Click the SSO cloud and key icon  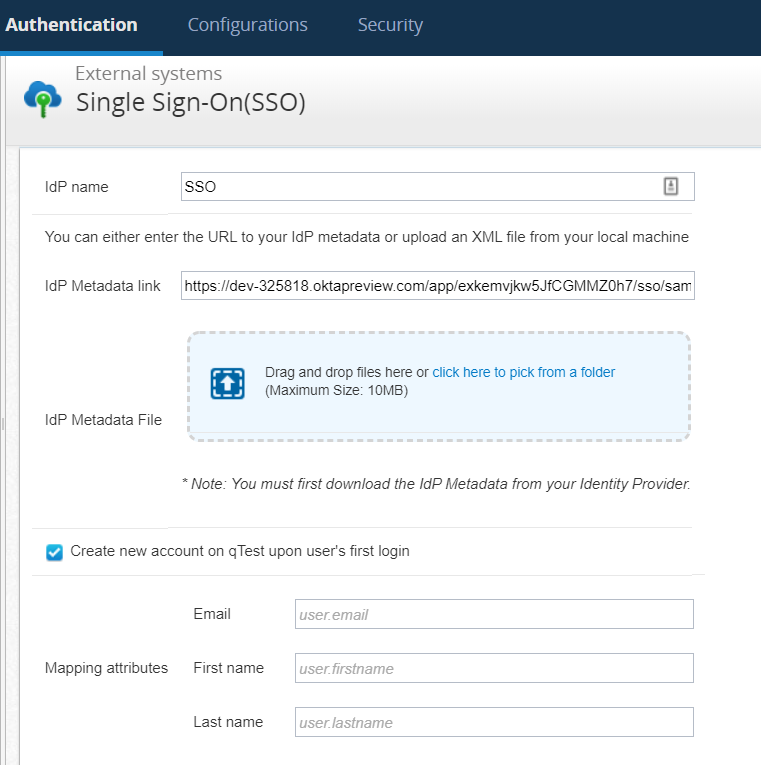point(42,96)
